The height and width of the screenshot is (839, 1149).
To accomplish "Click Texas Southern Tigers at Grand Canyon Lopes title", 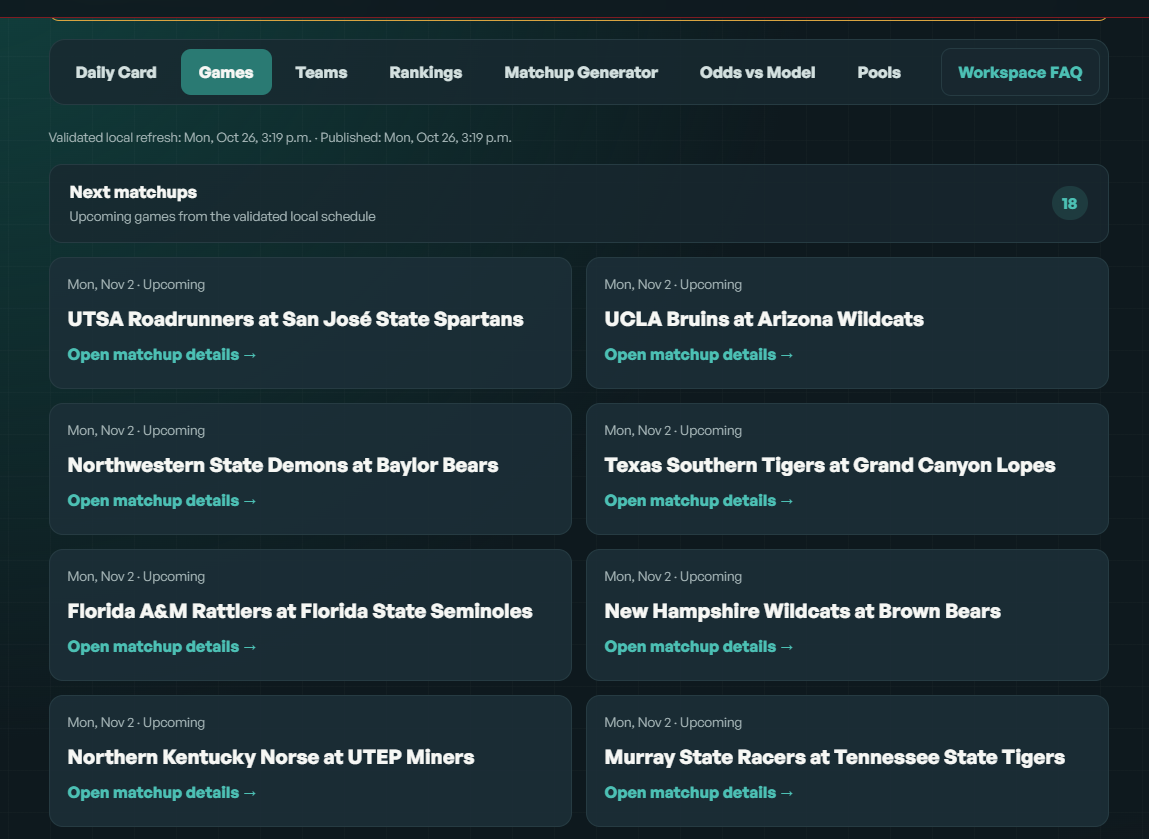I will (x=830, y=465).
